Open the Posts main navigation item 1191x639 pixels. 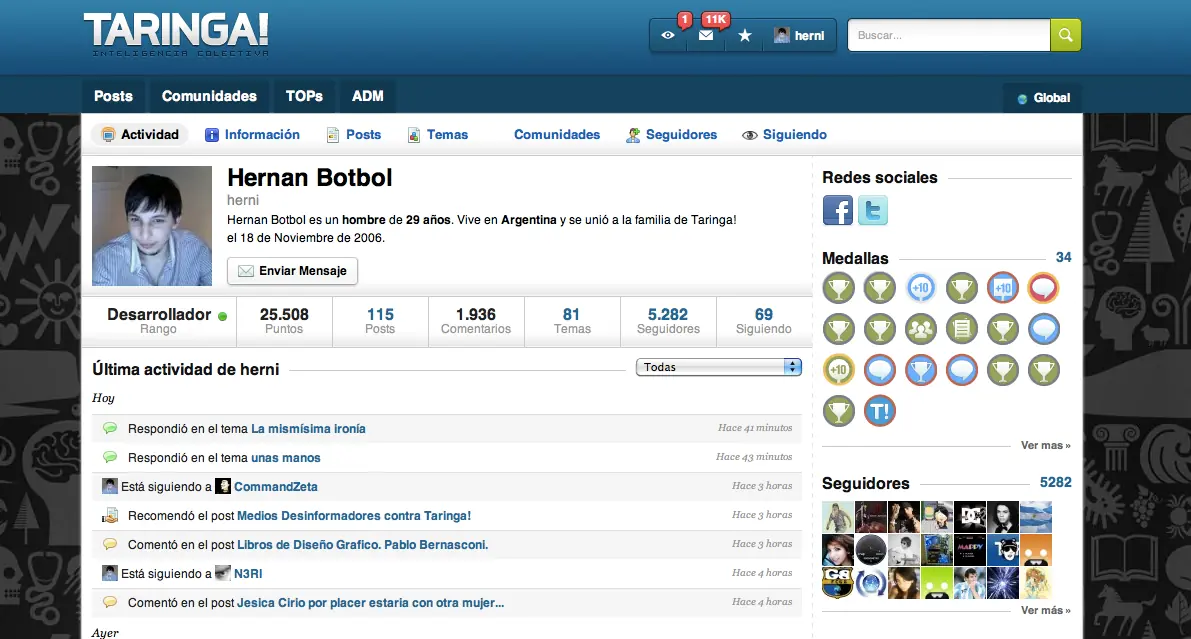[x=113, y=96]
